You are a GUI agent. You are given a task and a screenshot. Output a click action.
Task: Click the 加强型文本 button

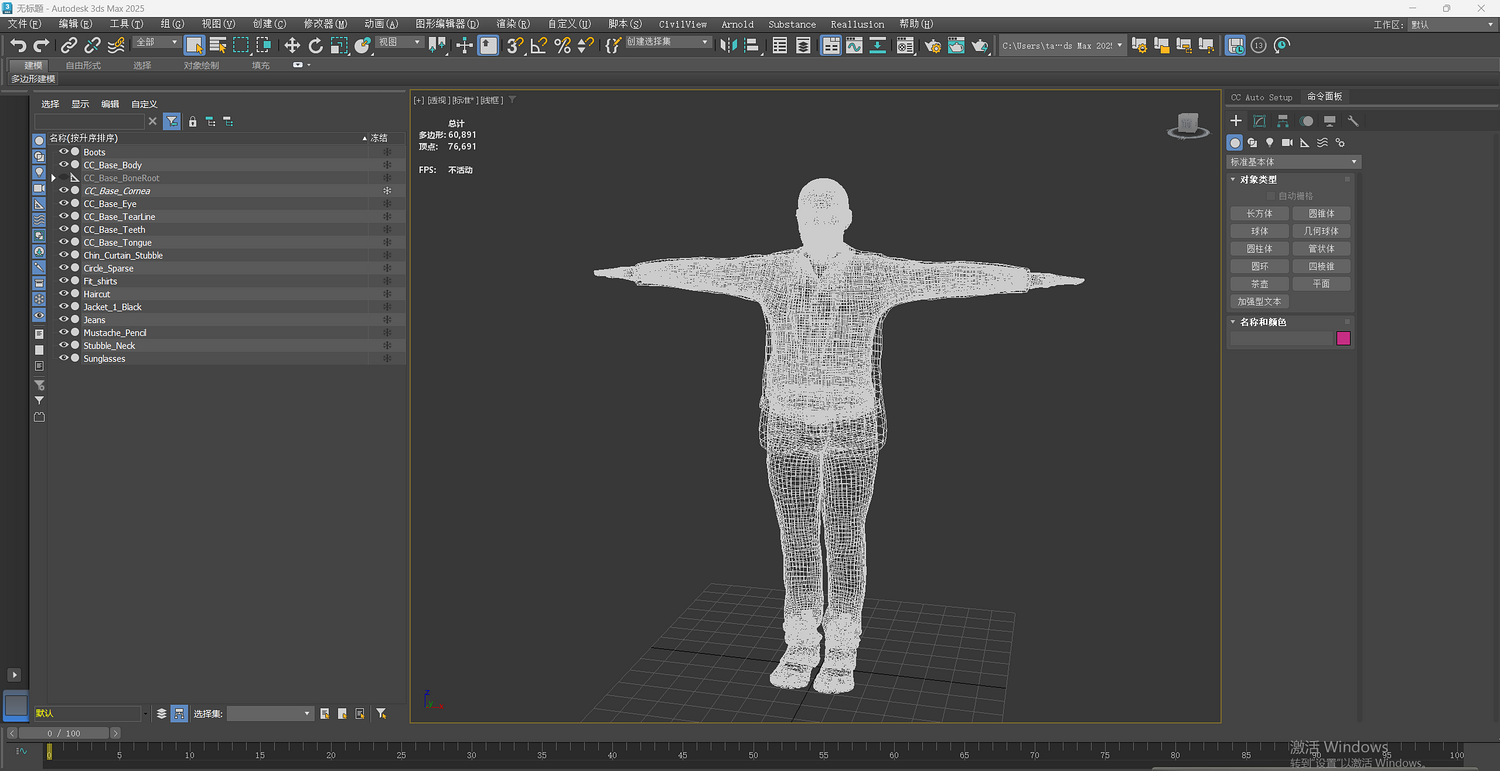(x=1259, y=302)
